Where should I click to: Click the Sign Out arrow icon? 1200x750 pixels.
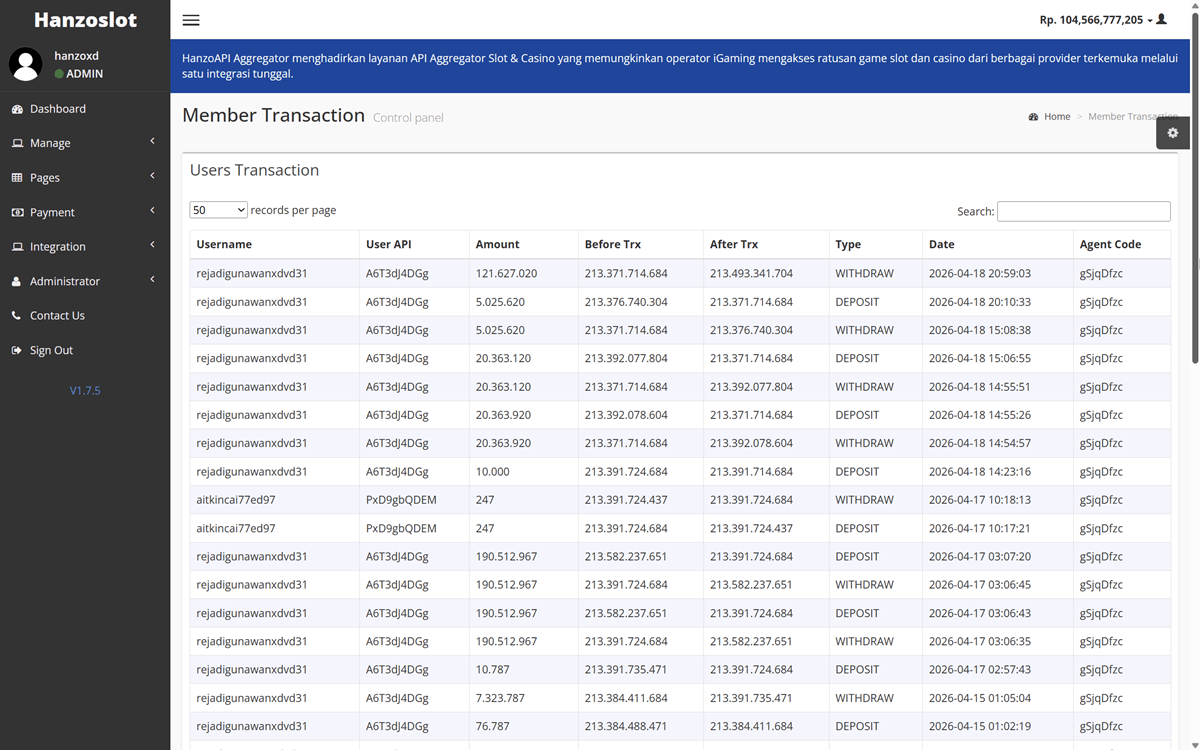pyautogui.click(x=17, y=350)
